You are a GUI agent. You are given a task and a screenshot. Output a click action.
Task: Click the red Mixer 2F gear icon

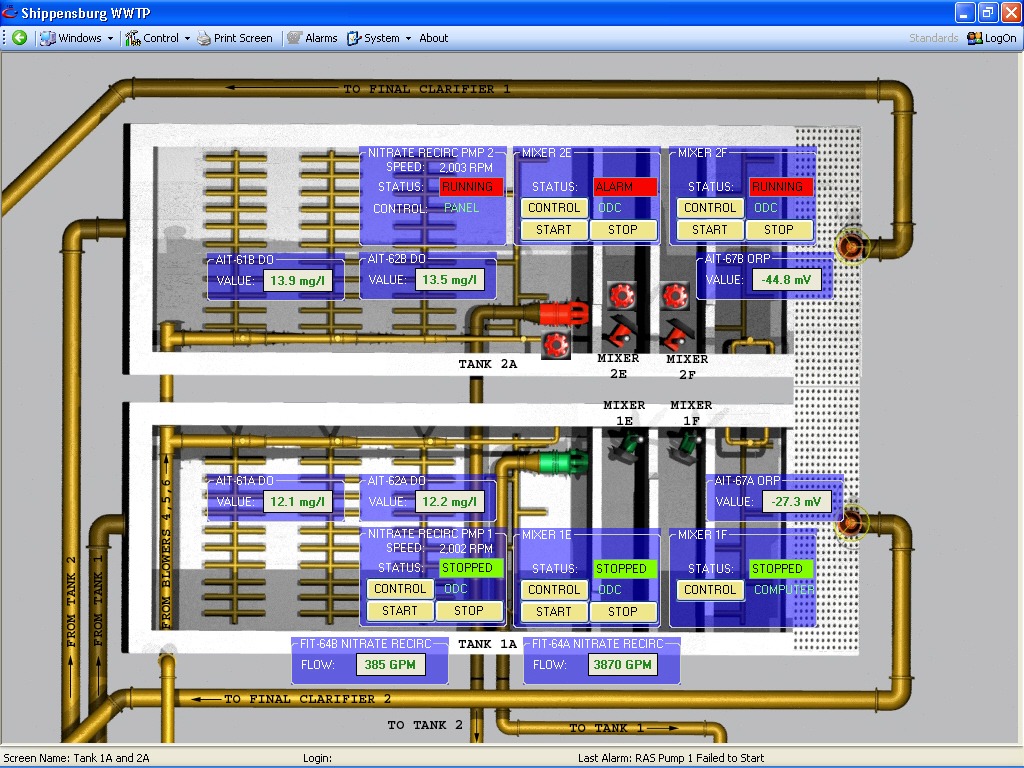(x=675, y=294)
